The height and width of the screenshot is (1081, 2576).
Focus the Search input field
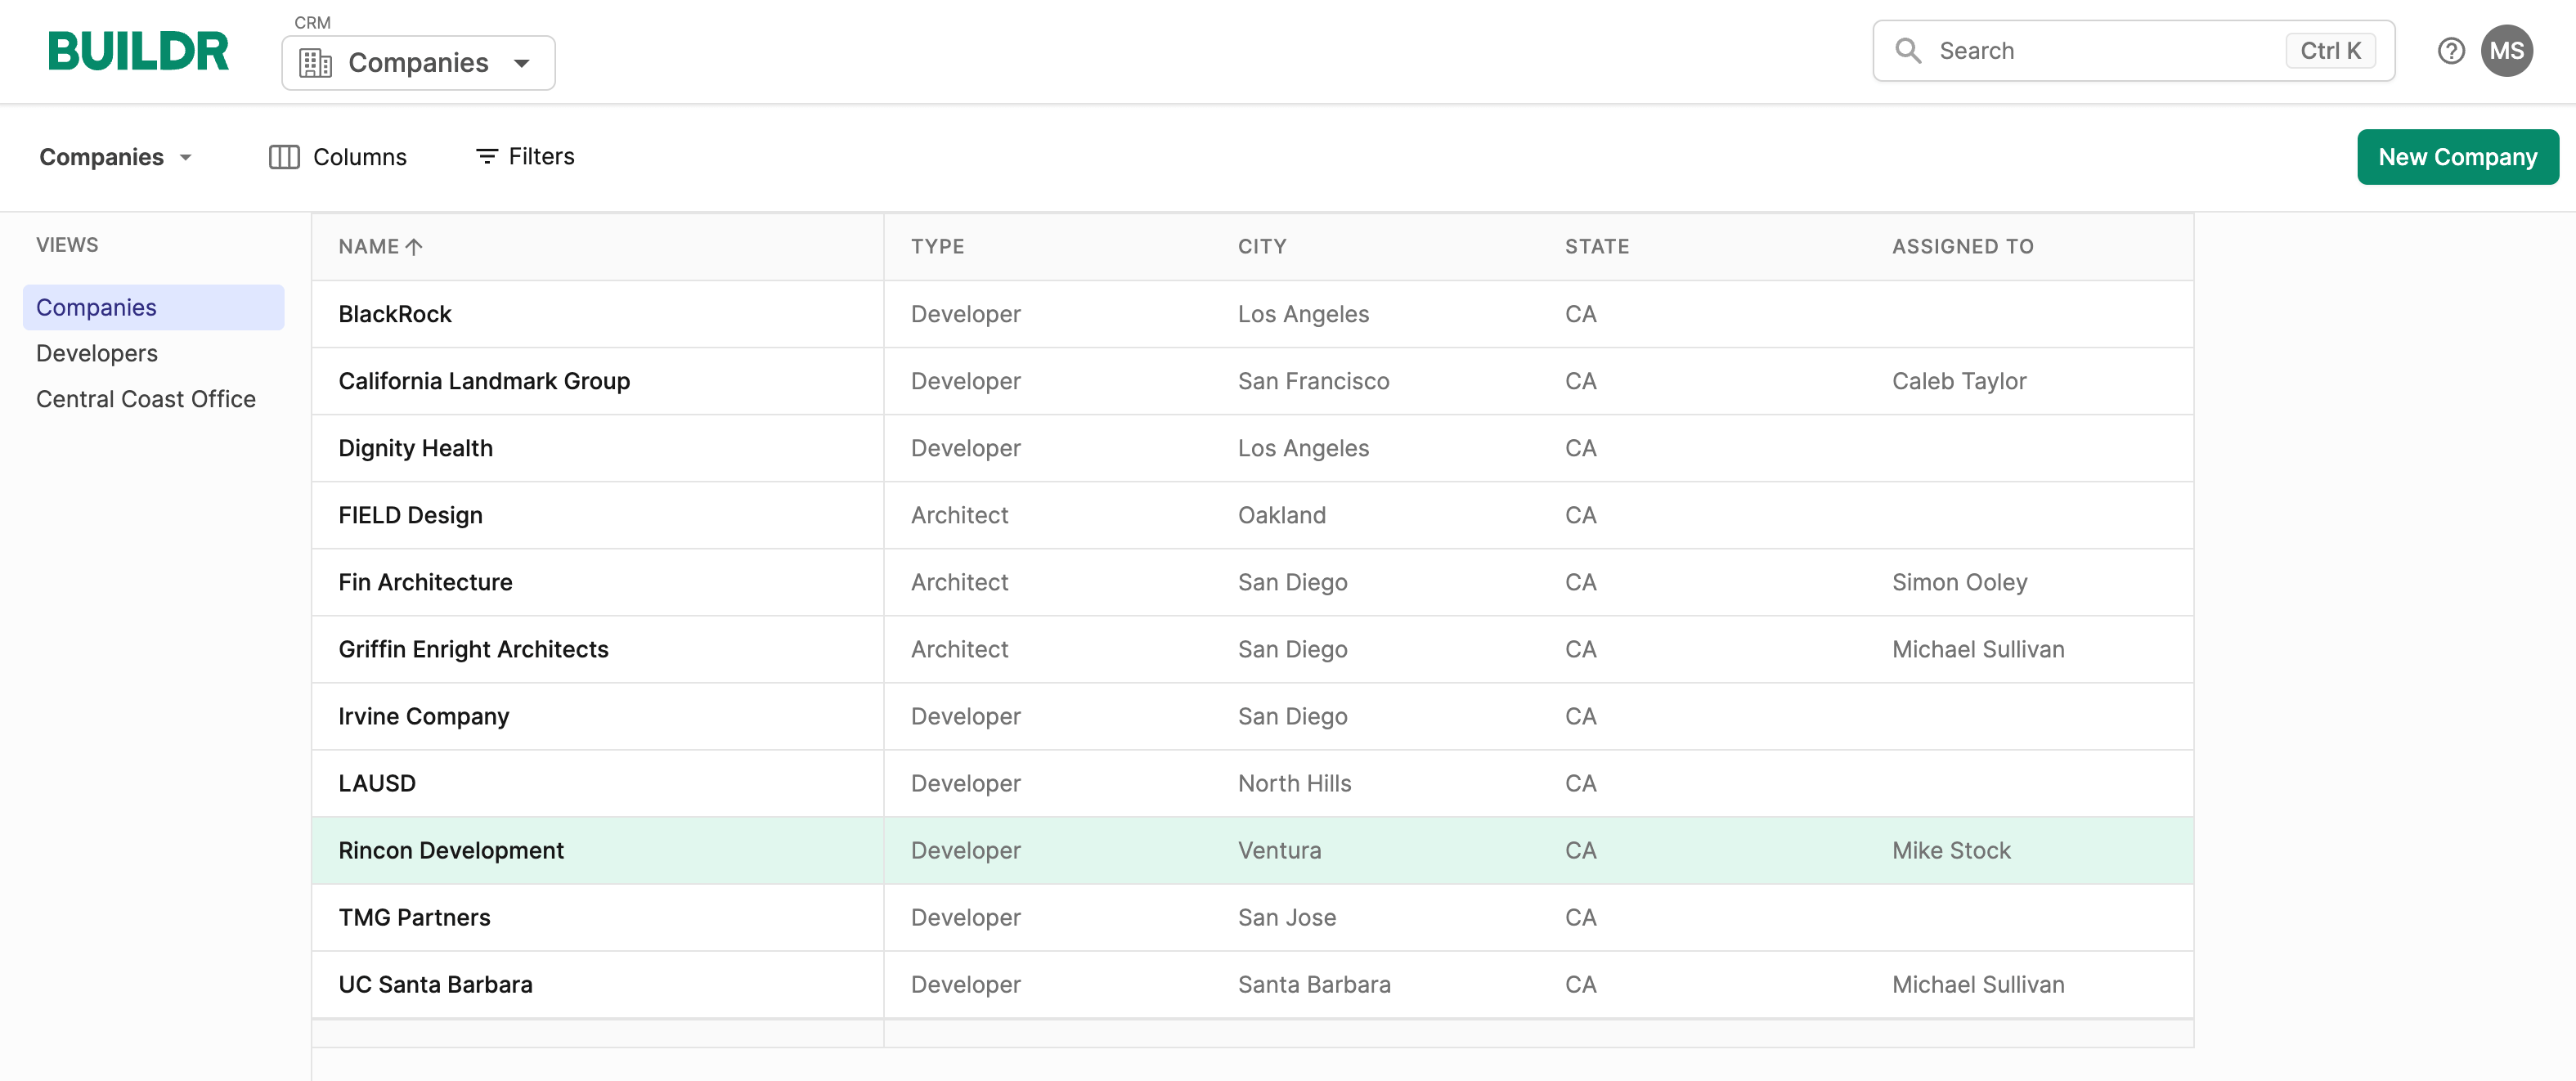[x=2133, y=51]
